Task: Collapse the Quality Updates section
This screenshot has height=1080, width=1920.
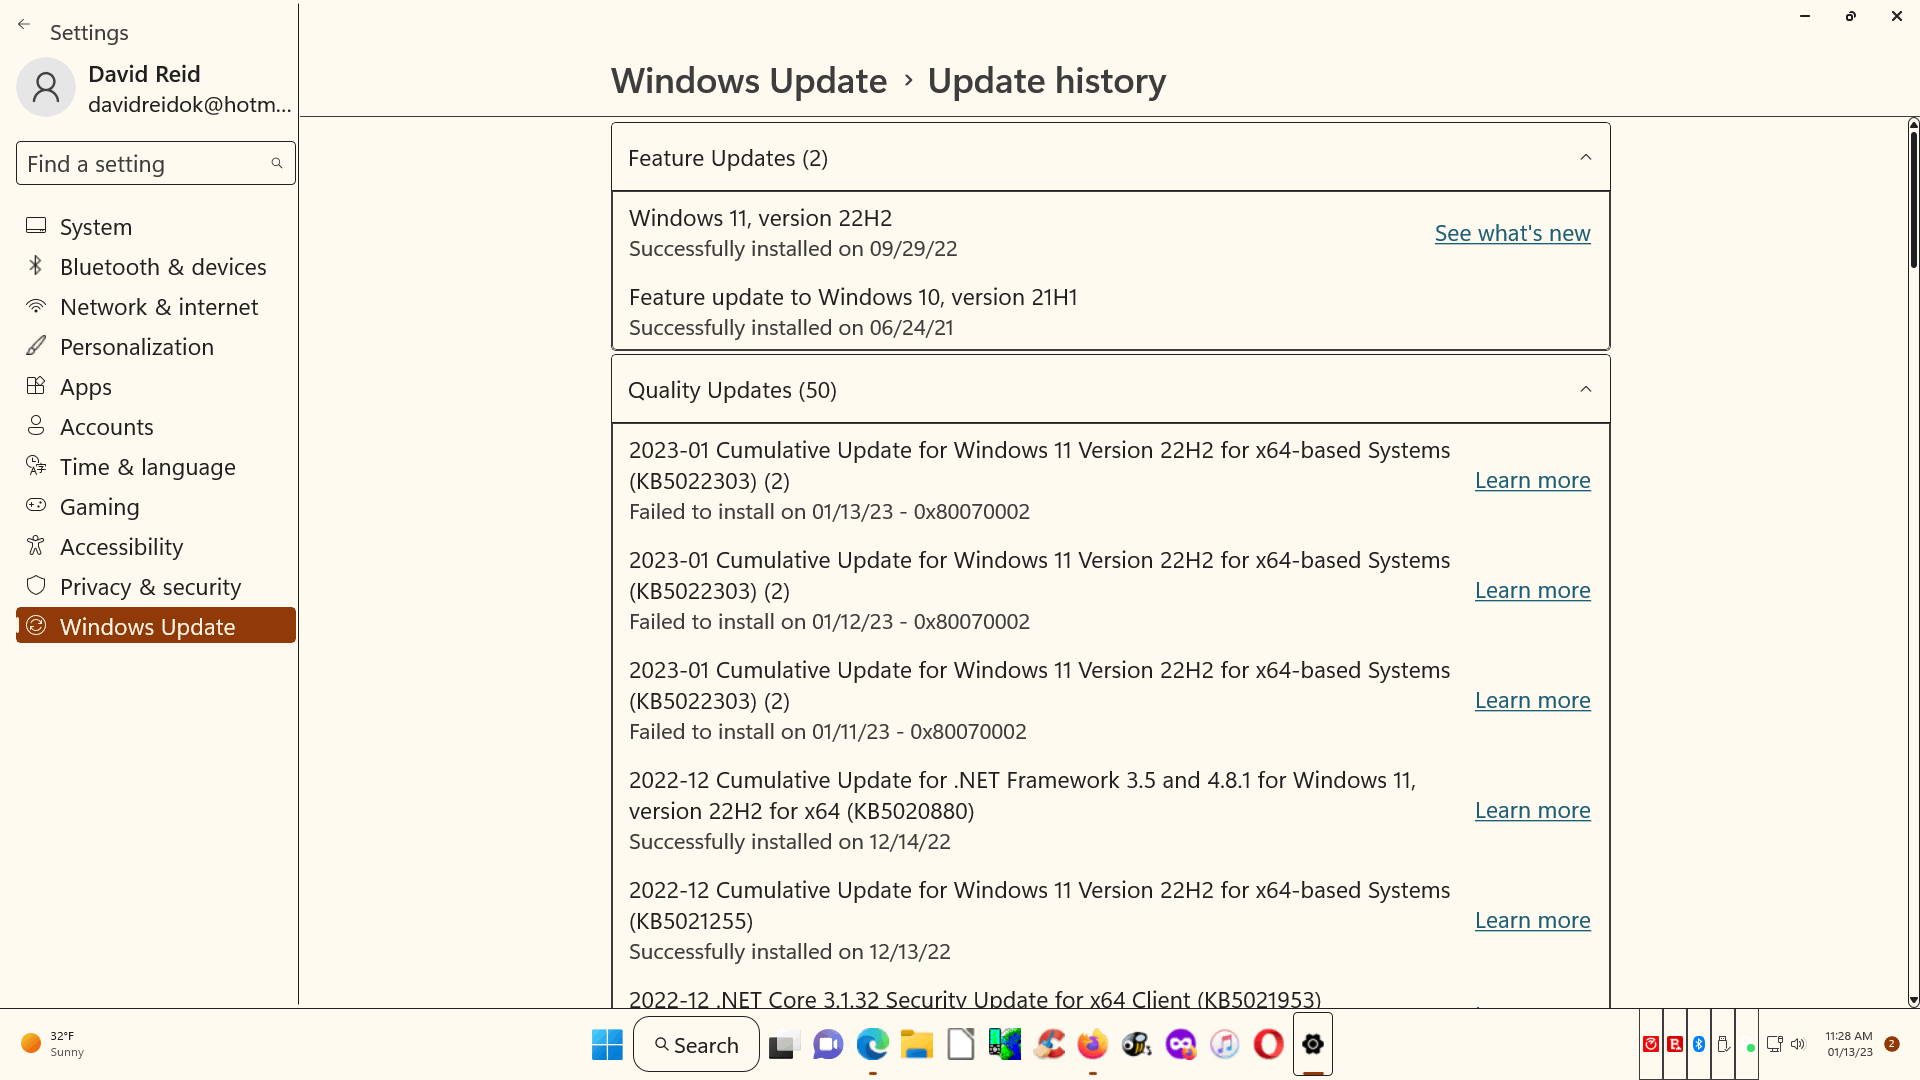Action: tap(1585, 390)
